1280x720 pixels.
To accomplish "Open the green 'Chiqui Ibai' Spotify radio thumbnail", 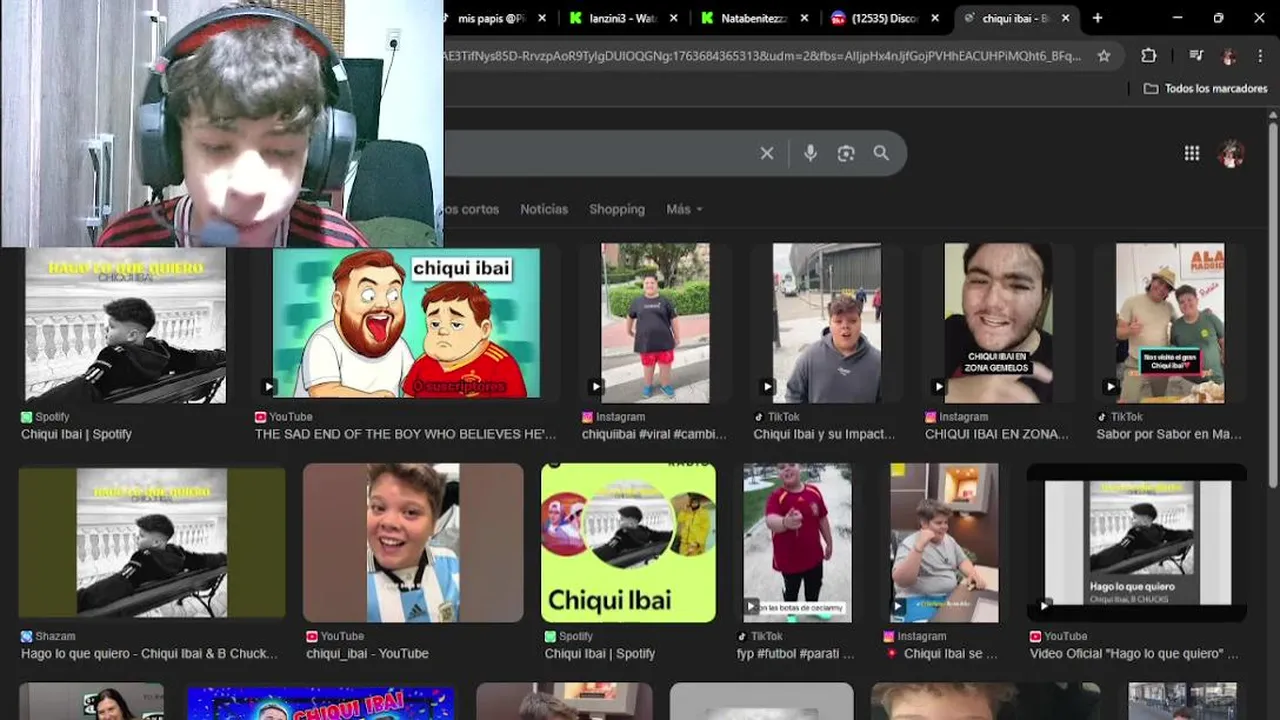I will [628, 543].
